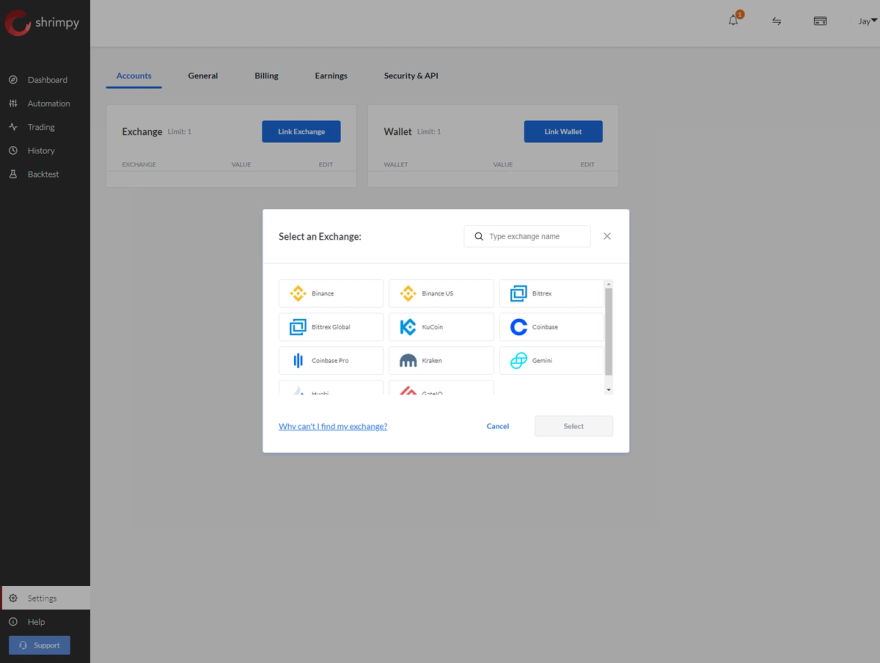
Task: Click the exchange list scrollbar
Action: (608, 331)
